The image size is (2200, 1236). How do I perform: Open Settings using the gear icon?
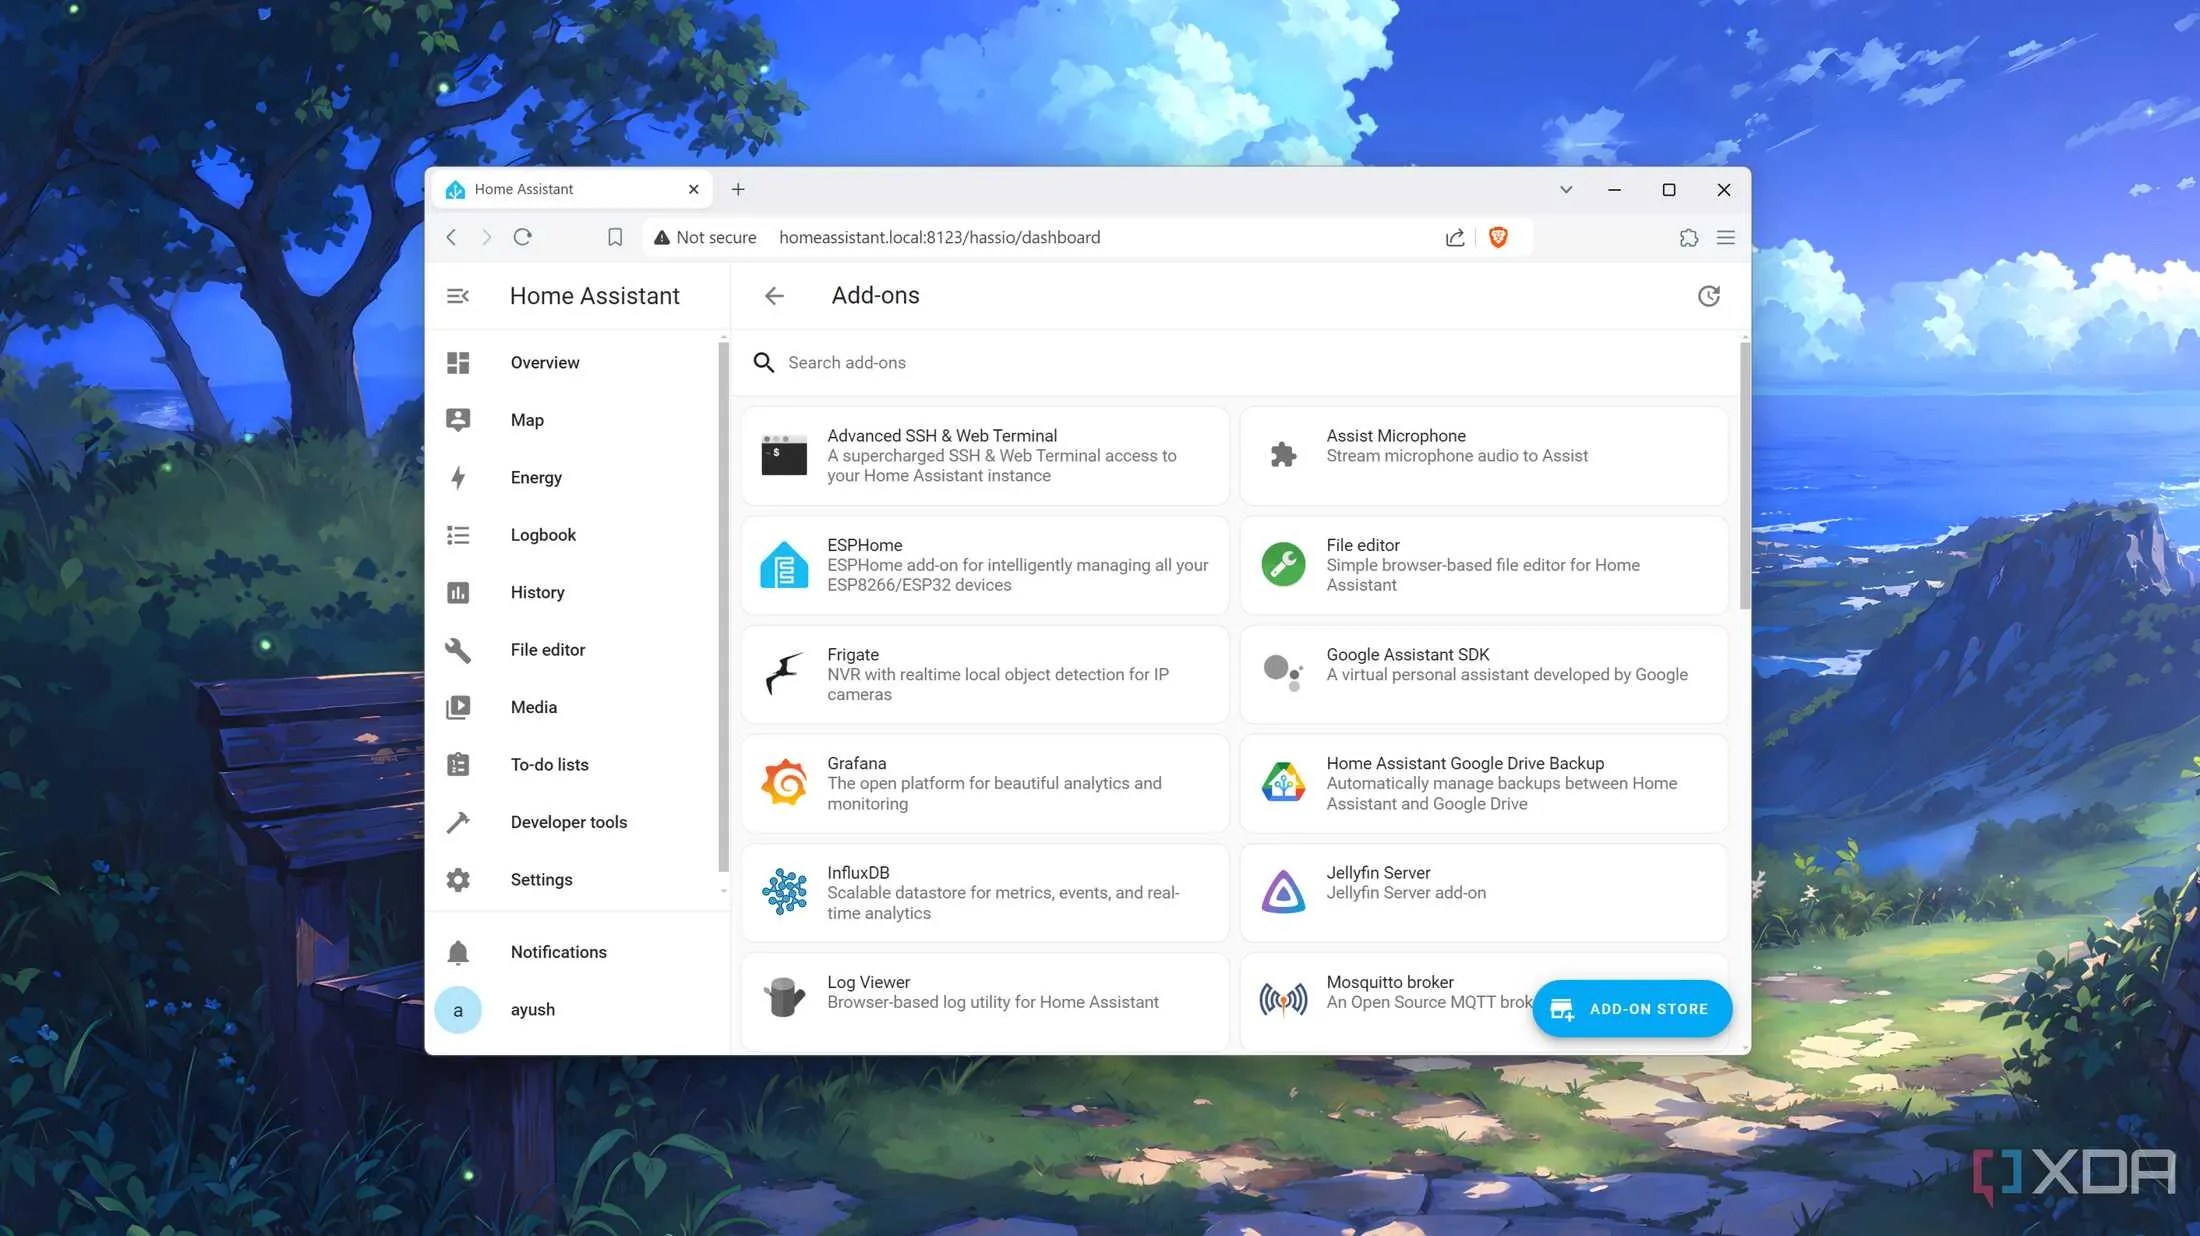(x=458, y=879)
